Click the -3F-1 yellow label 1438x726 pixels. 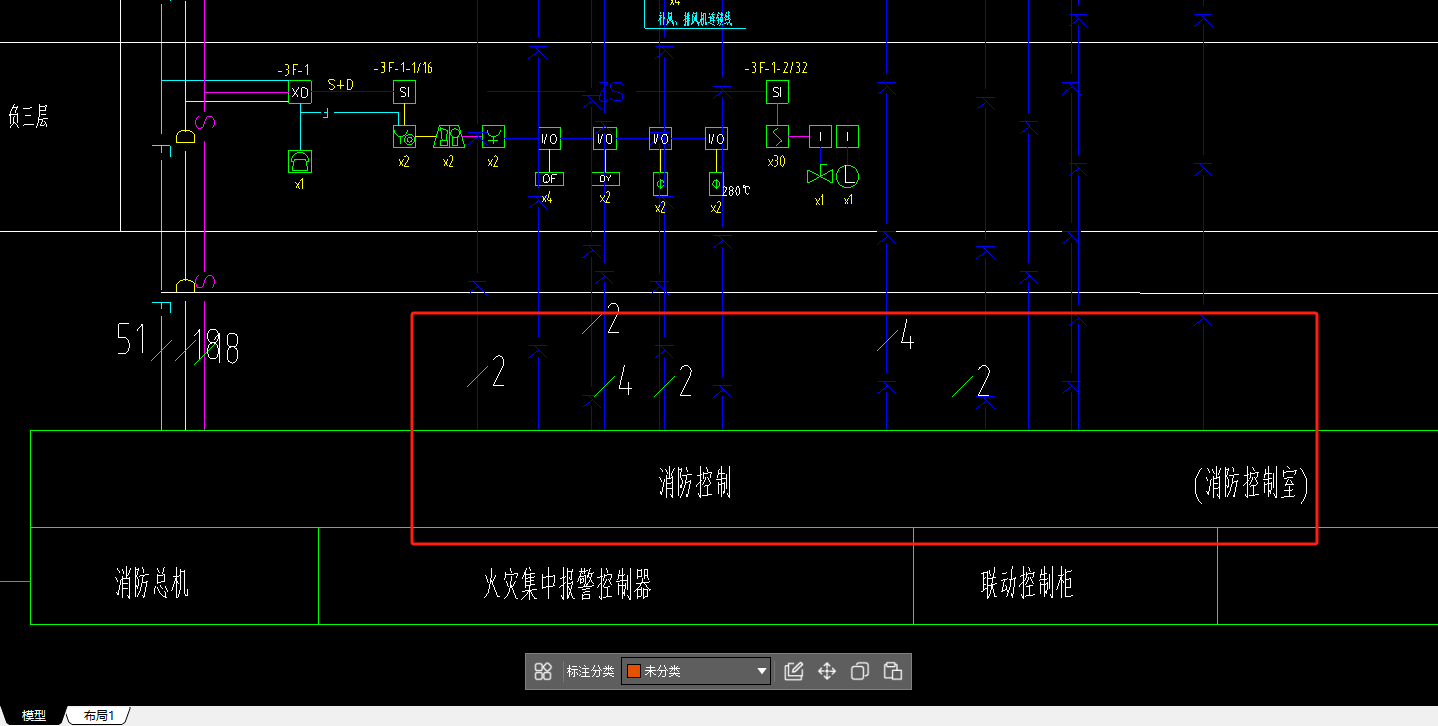[294, 70]
